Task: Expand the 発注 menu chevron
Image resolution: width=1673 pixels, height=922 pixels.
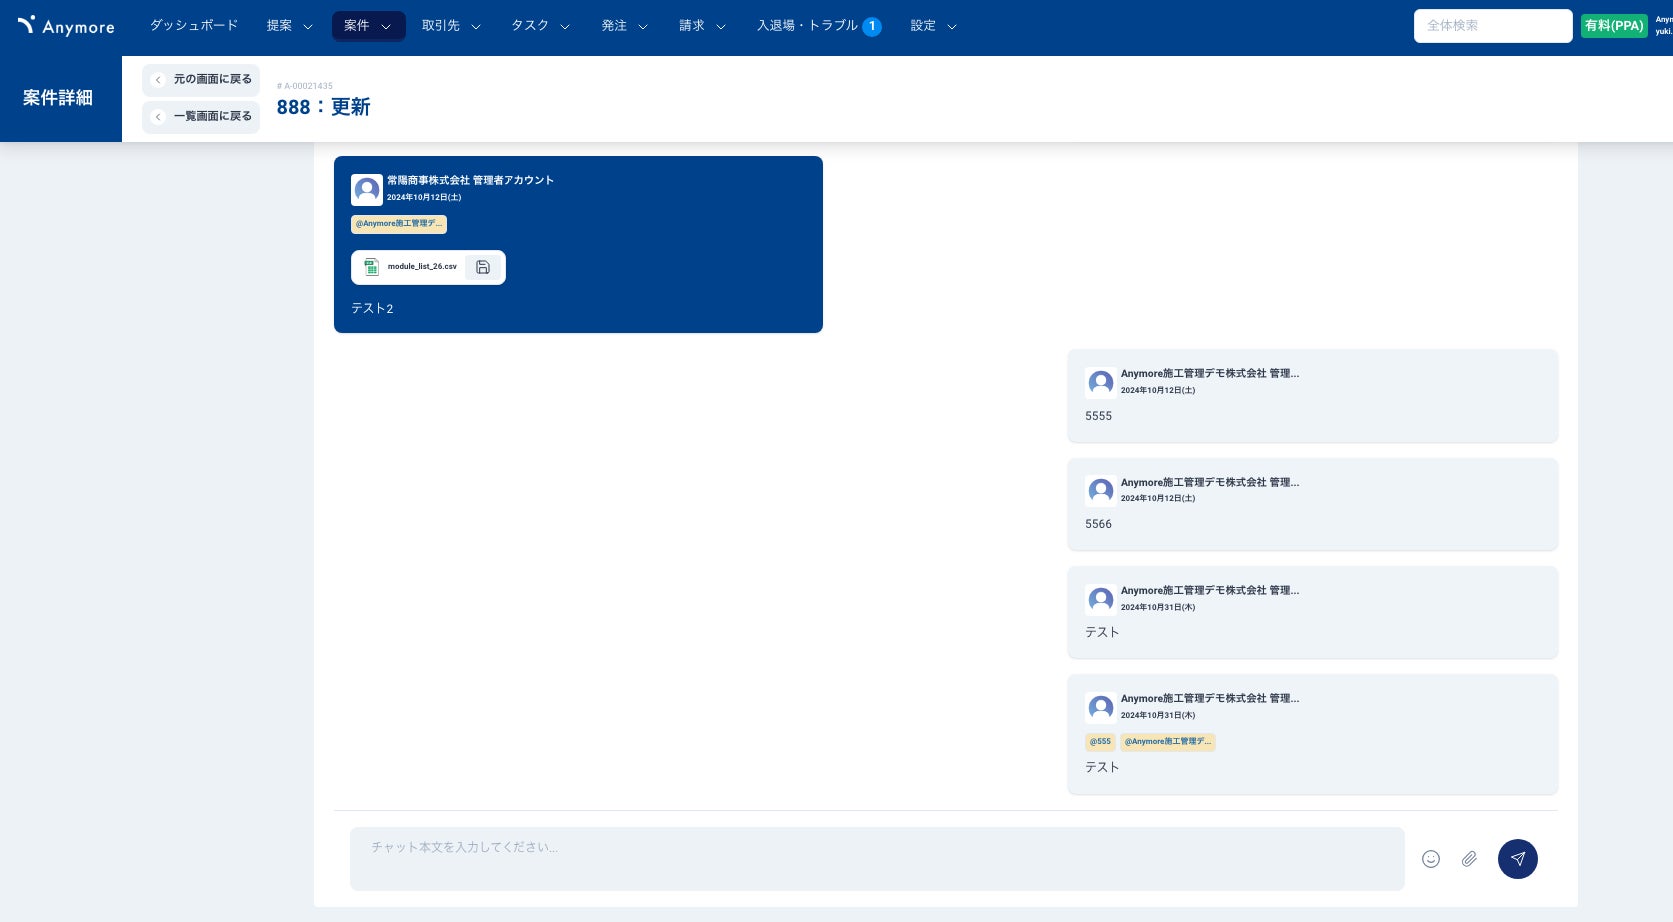Action: point(643,27)
